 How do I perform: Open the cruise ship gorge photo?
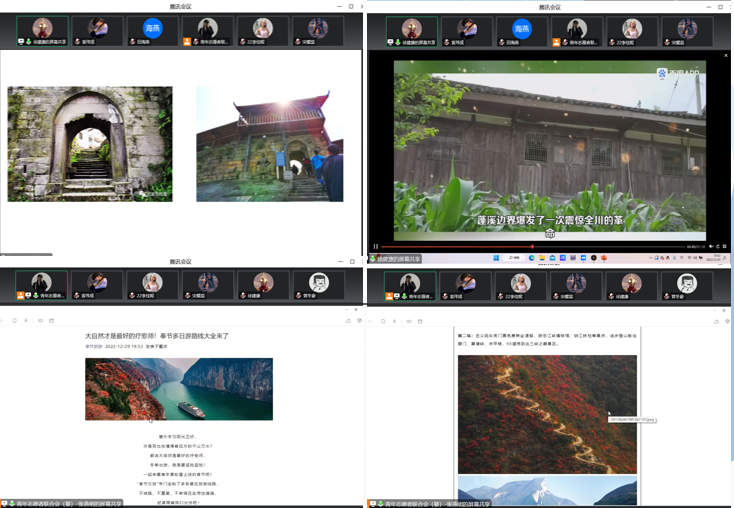178,389
